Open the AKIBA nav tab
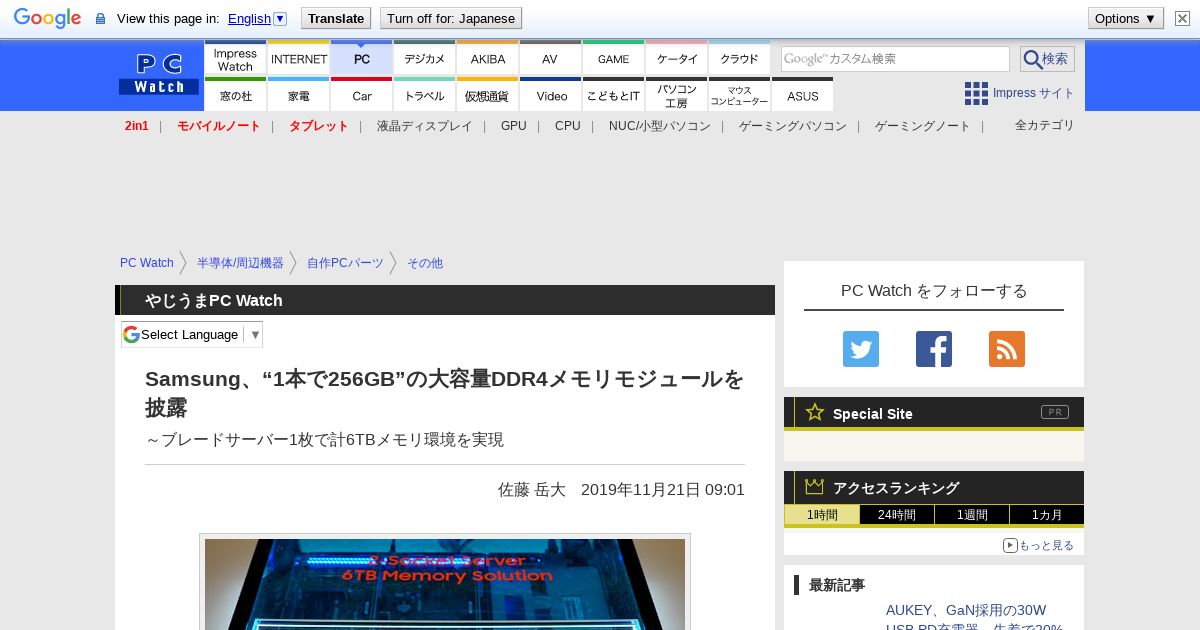This screenshot has width=1200, height=630. click(488, 59)
